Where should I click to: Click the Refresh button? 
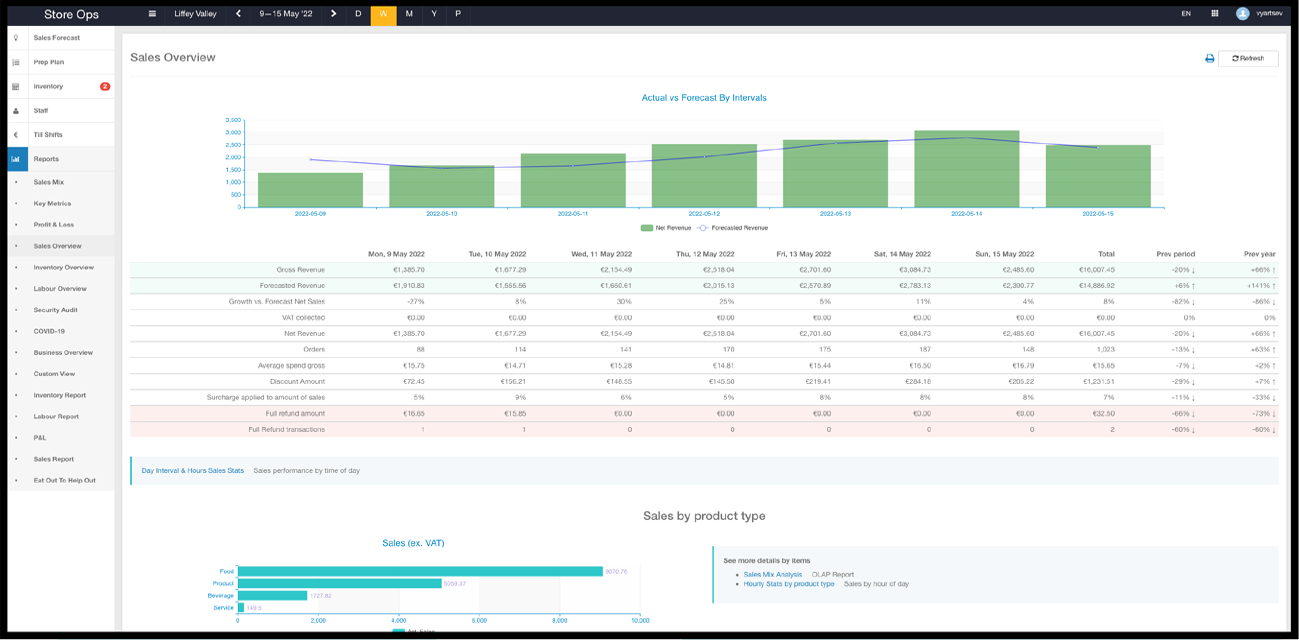click(1248, 59)
